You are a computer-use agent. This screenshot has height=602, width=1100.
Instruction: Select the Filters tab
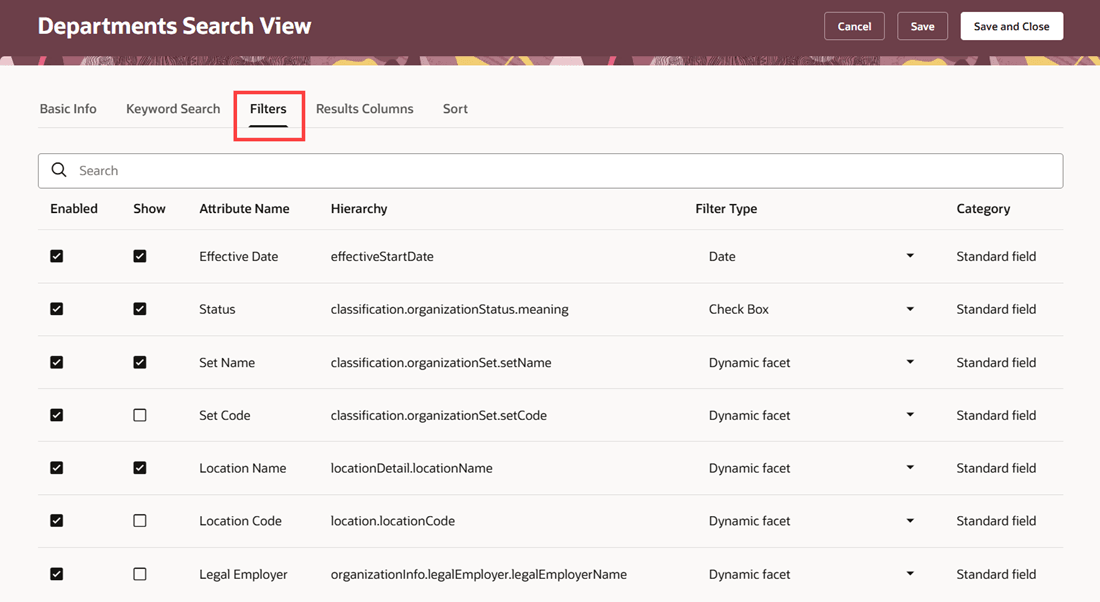pyautogui.click(x=268, y=109)
